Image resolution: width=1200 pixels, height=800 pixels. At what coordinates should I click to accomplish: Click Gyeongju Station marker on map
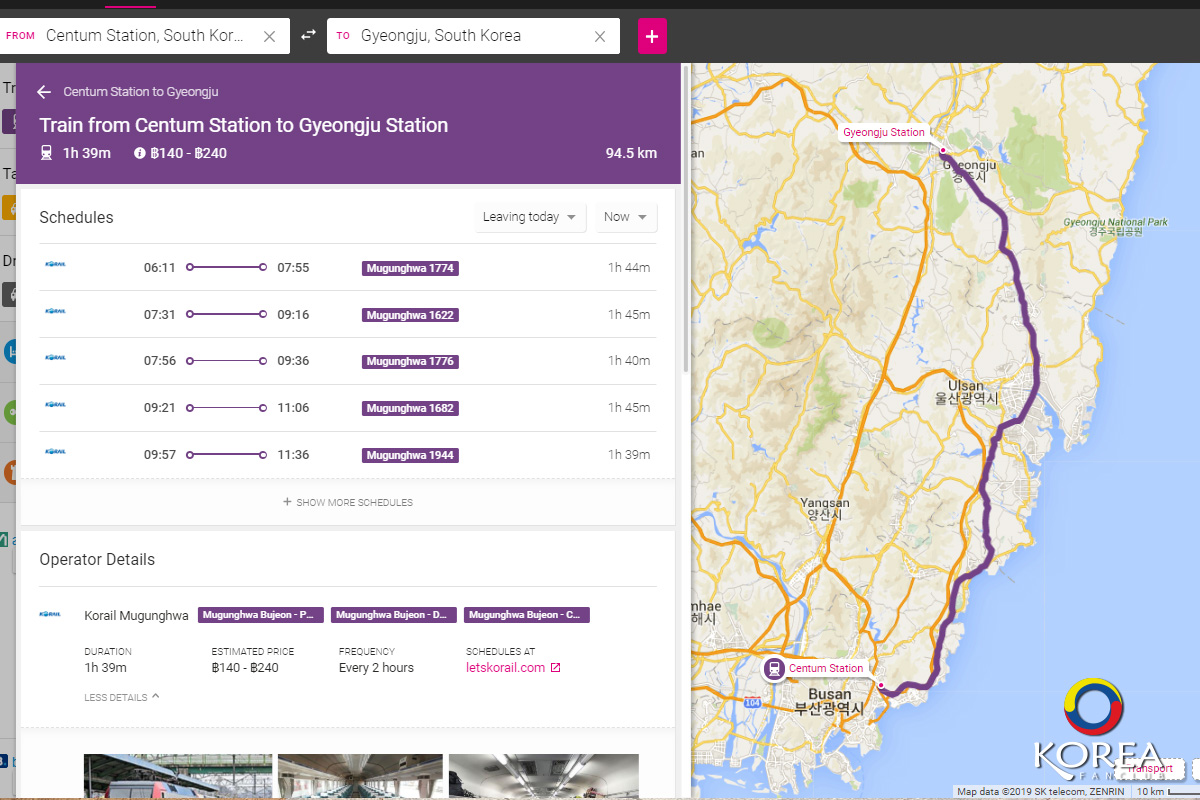(x=942, y=150)
